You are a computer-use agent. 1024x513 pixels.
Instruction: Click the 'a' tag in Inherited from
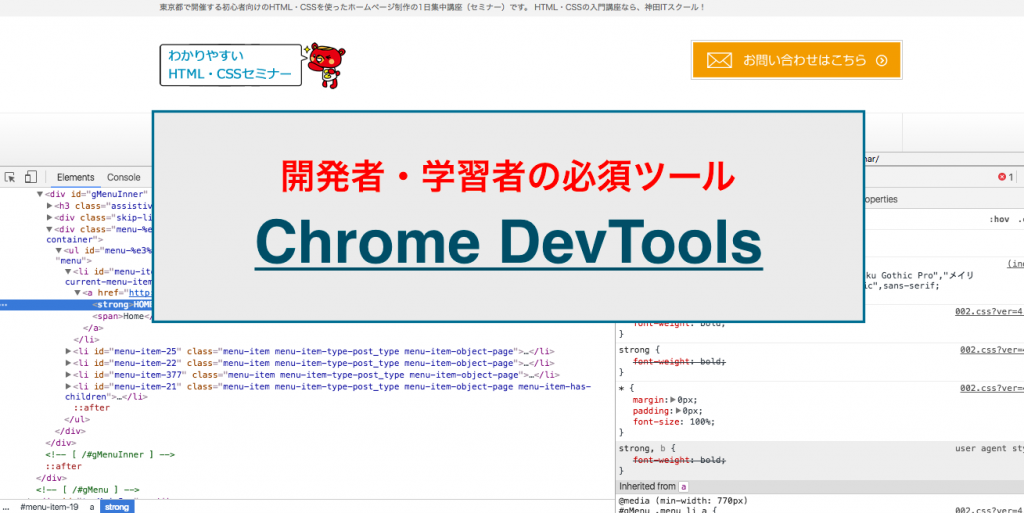click(683, 486)
